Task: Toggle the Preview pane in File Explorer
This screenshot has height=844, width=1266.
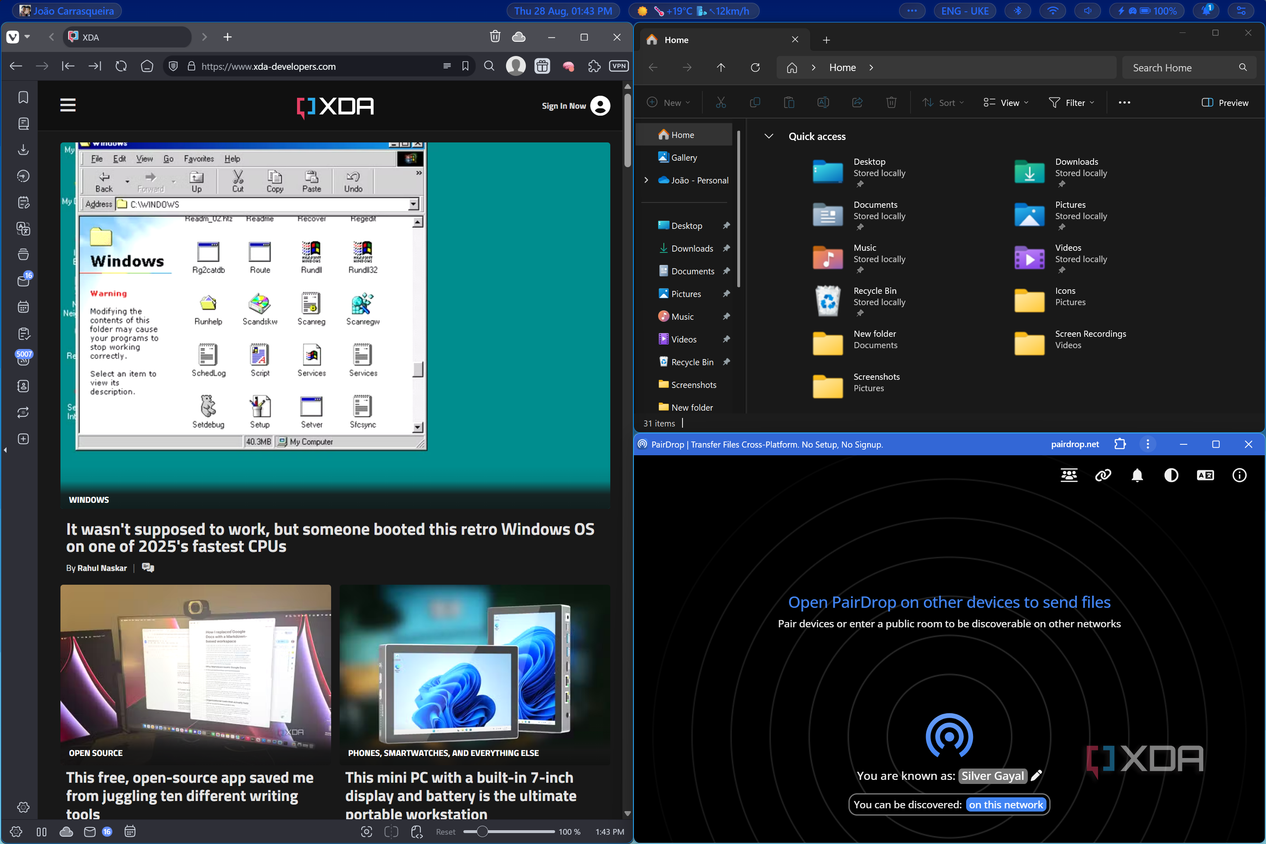Action: [x=1225, y=102]
